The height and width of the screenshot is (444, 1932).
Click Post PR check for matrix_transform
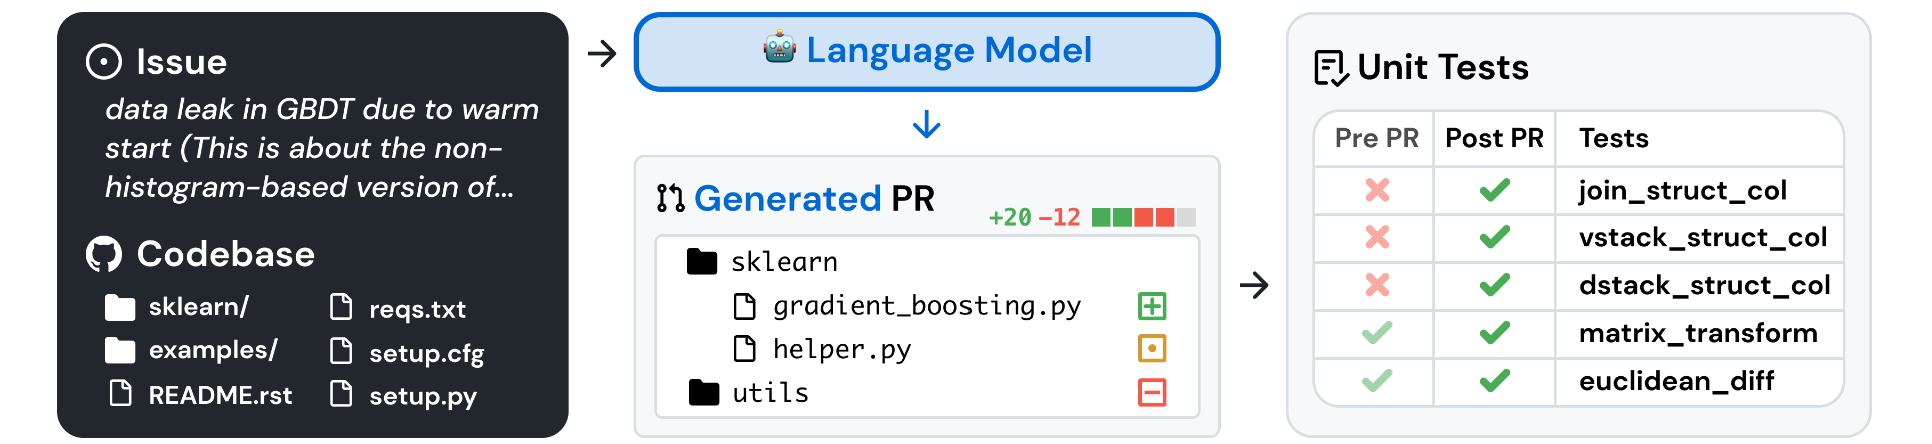tap(1495, 333)
